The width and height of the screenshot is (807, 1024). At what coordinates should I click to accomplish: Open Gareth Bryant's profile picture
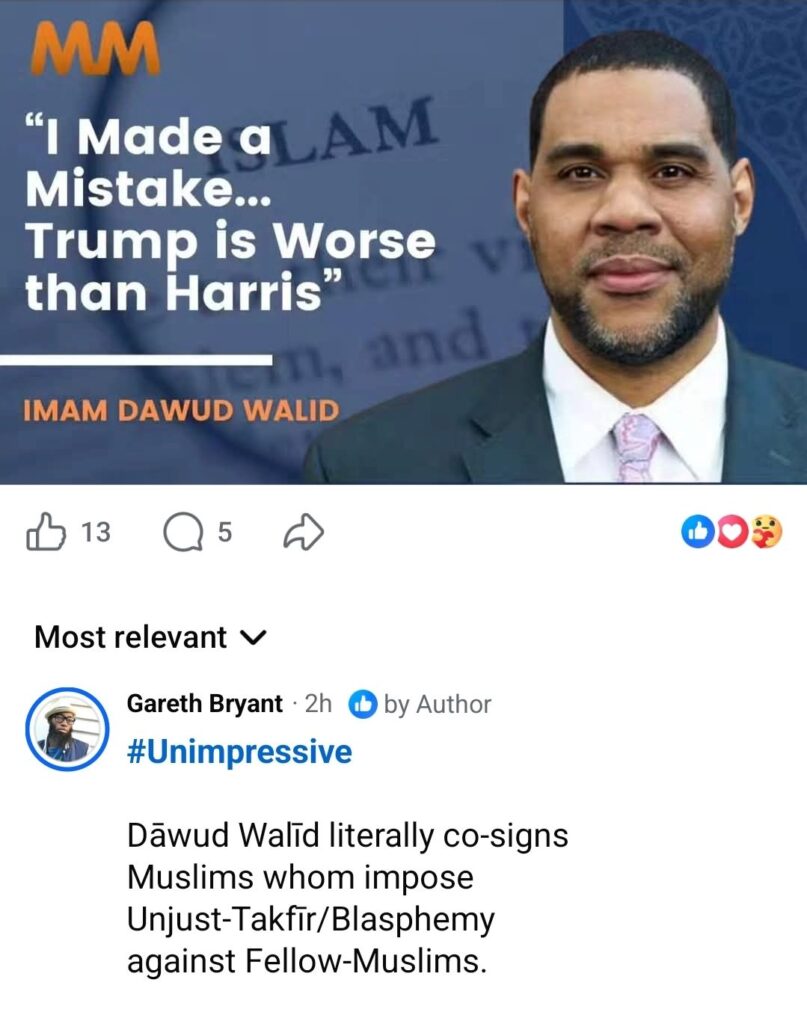point(67,729)
